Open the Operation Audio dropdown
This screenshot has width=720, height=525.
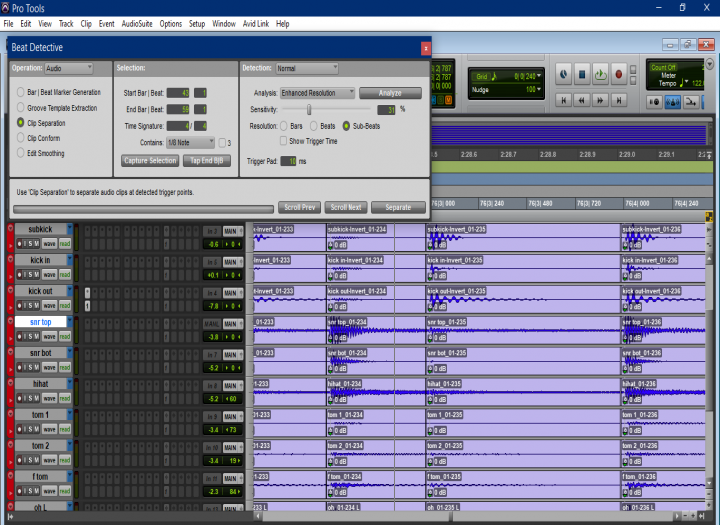coord(69,68)
